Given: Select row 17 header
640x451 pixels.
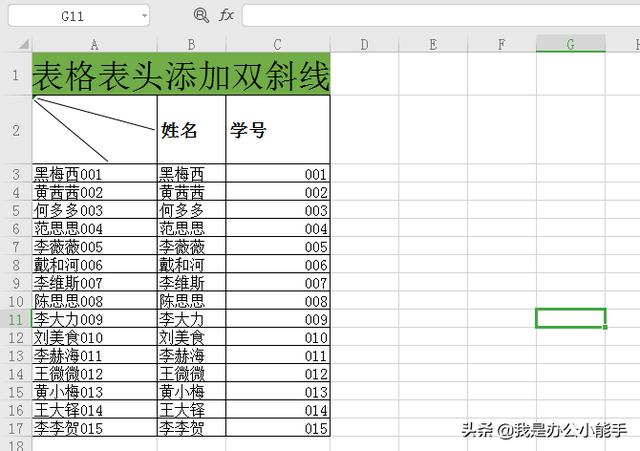Looking at the screenshot, I should pyautogui.click(x=16, y=428).
